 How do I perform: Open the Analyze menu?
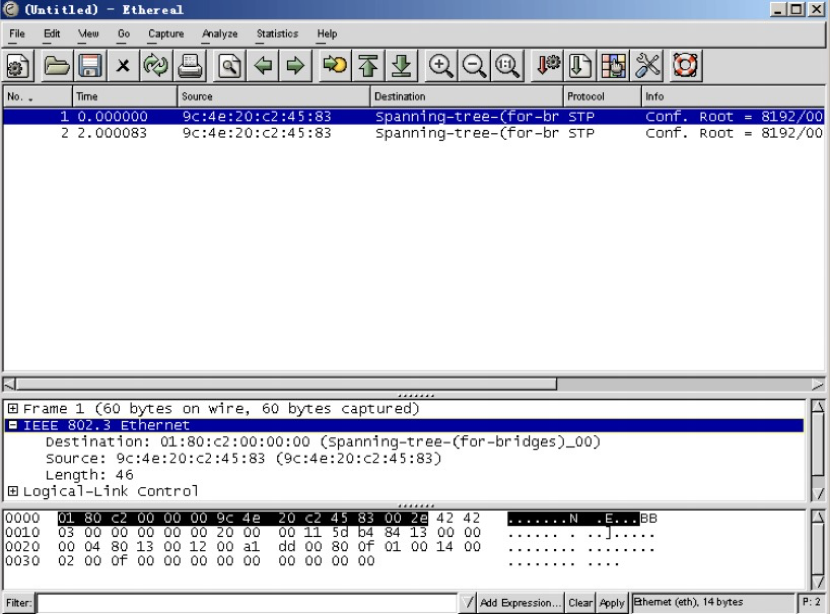pos(220,34)
